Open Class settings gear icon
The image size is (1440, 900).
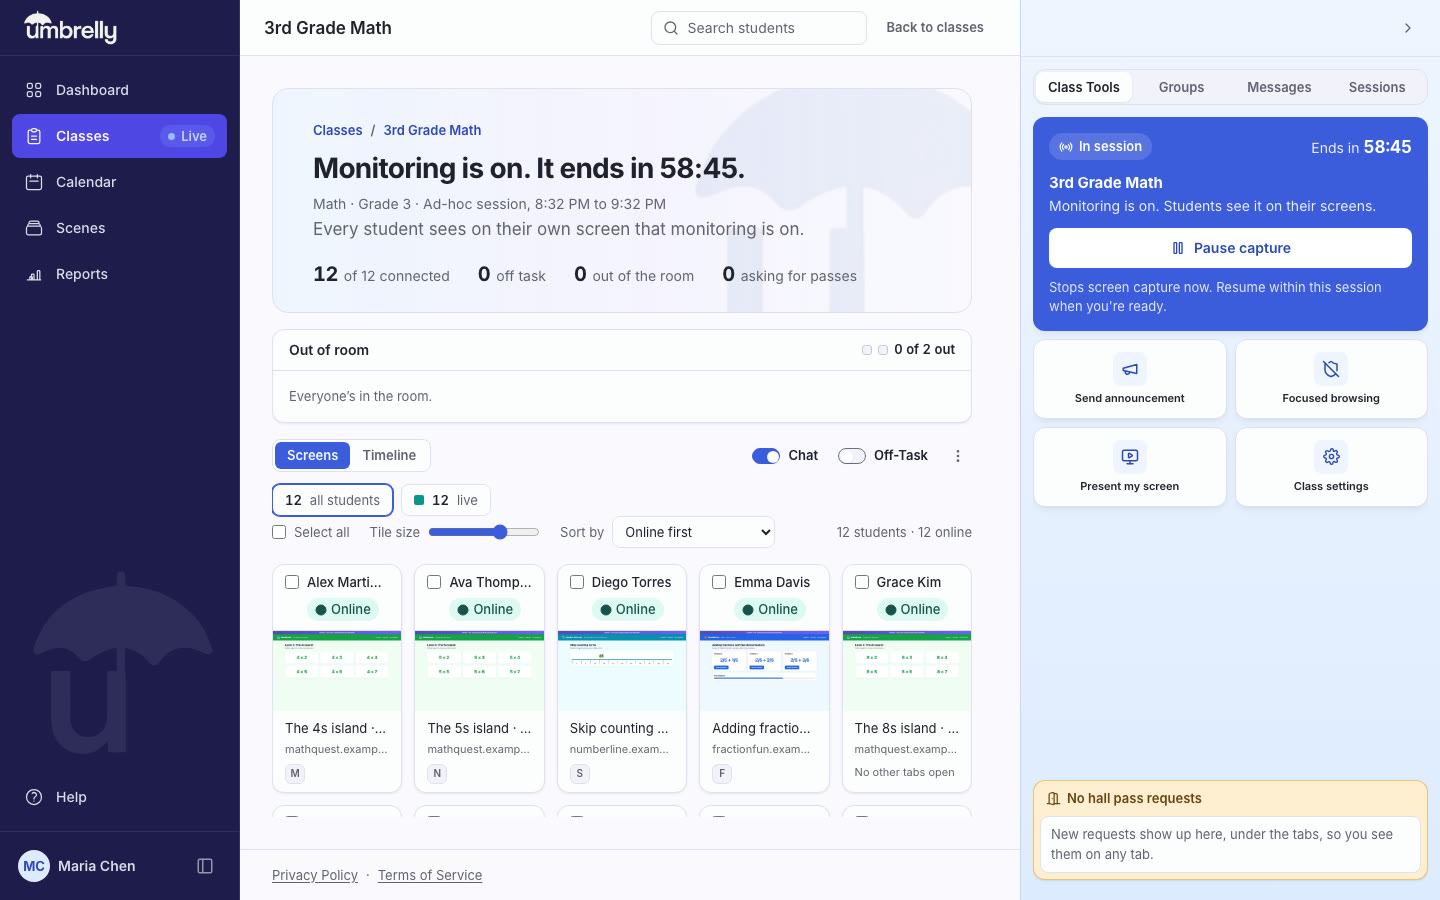(x=1331, y=457)
